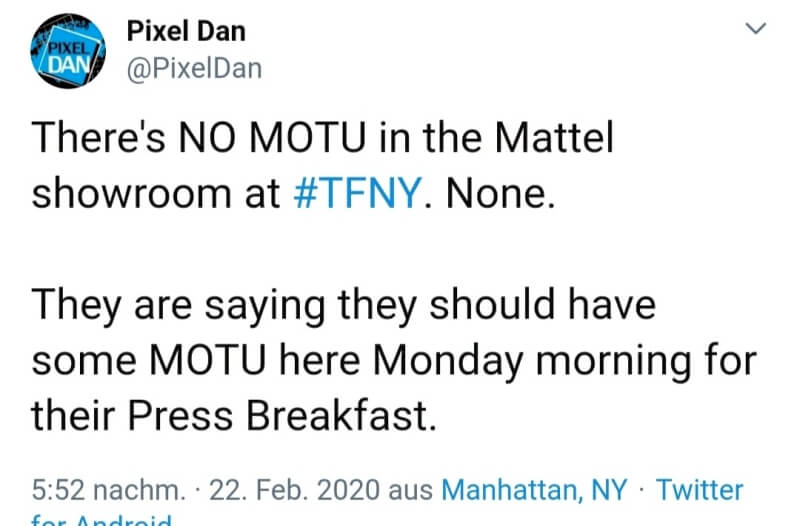
Task: Click the word Mattel in tweet
Action: tap(555, 138)
